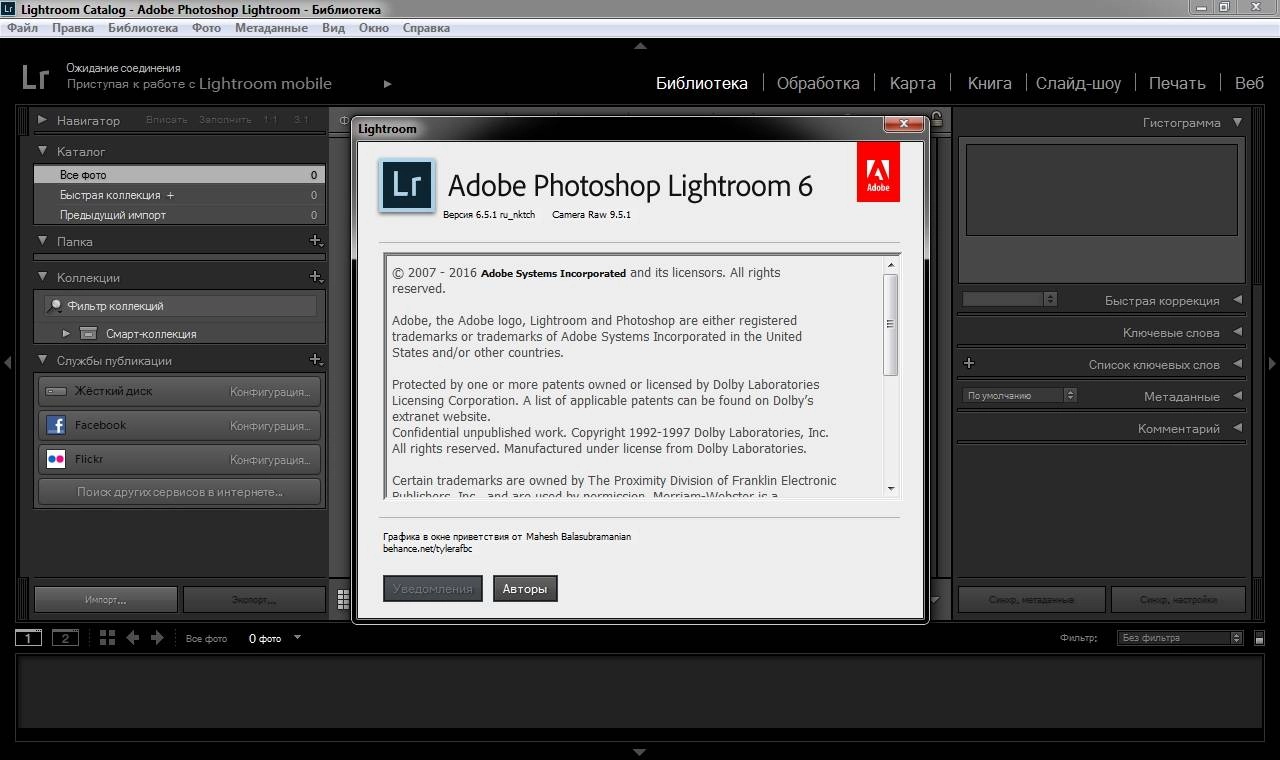Click the Flickr publish service icon
The height and width of the screenshot is (760, 1280).
[56, 459]
